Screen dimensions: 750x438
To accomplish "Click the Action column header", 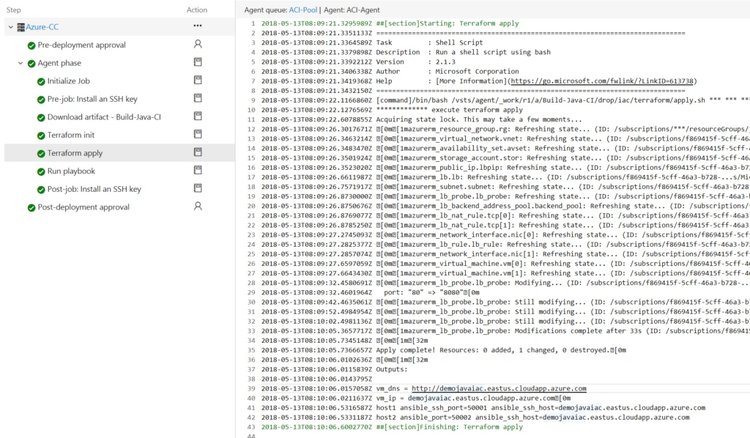I will pyautogui.click(x=197, y=10).
